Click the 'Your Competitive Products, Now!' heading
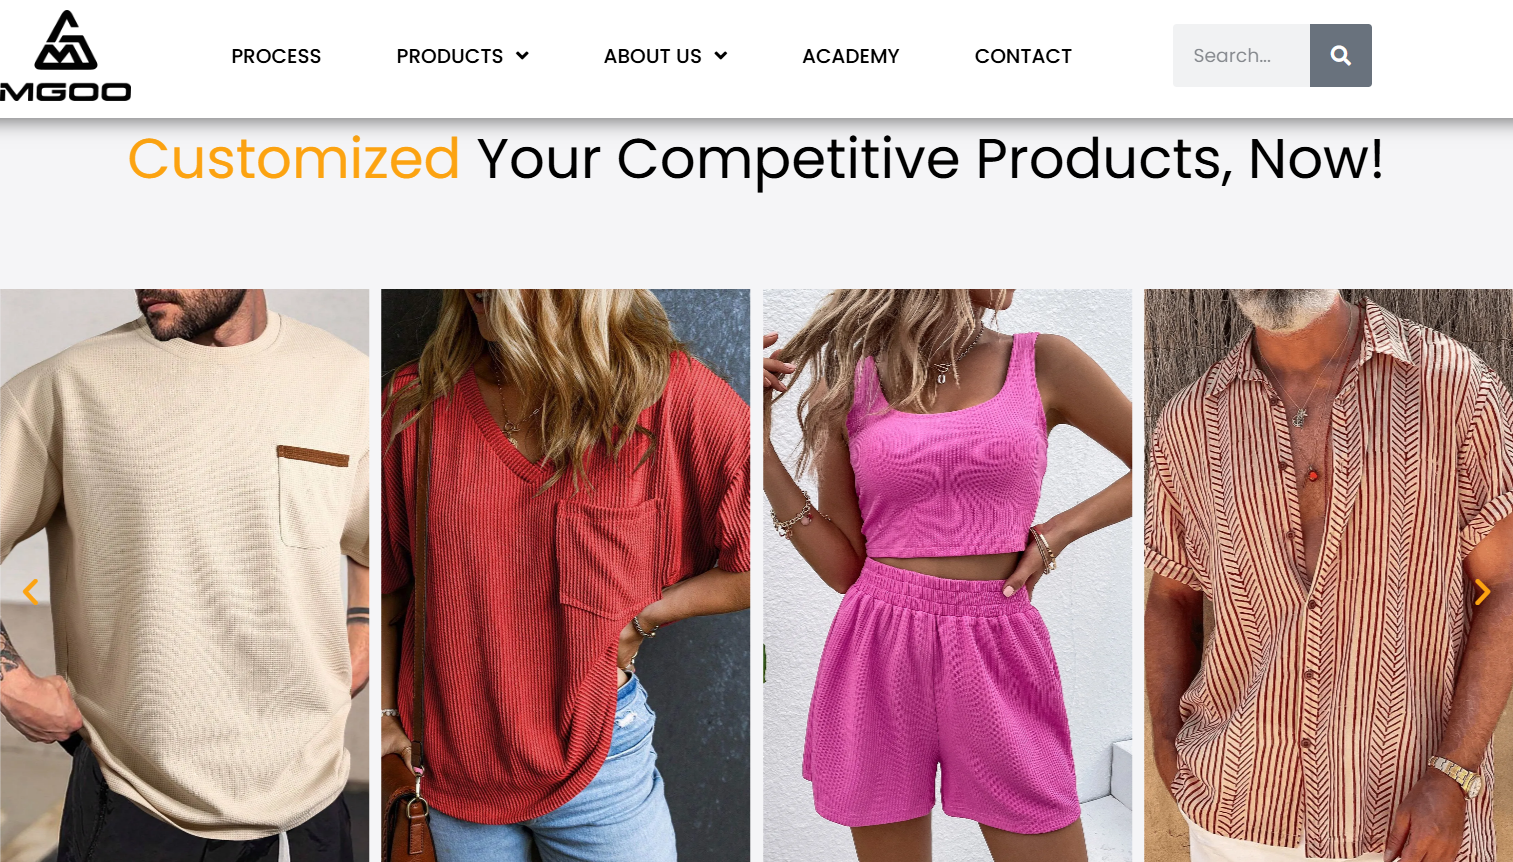1513x862 pixels. (930, 159)
